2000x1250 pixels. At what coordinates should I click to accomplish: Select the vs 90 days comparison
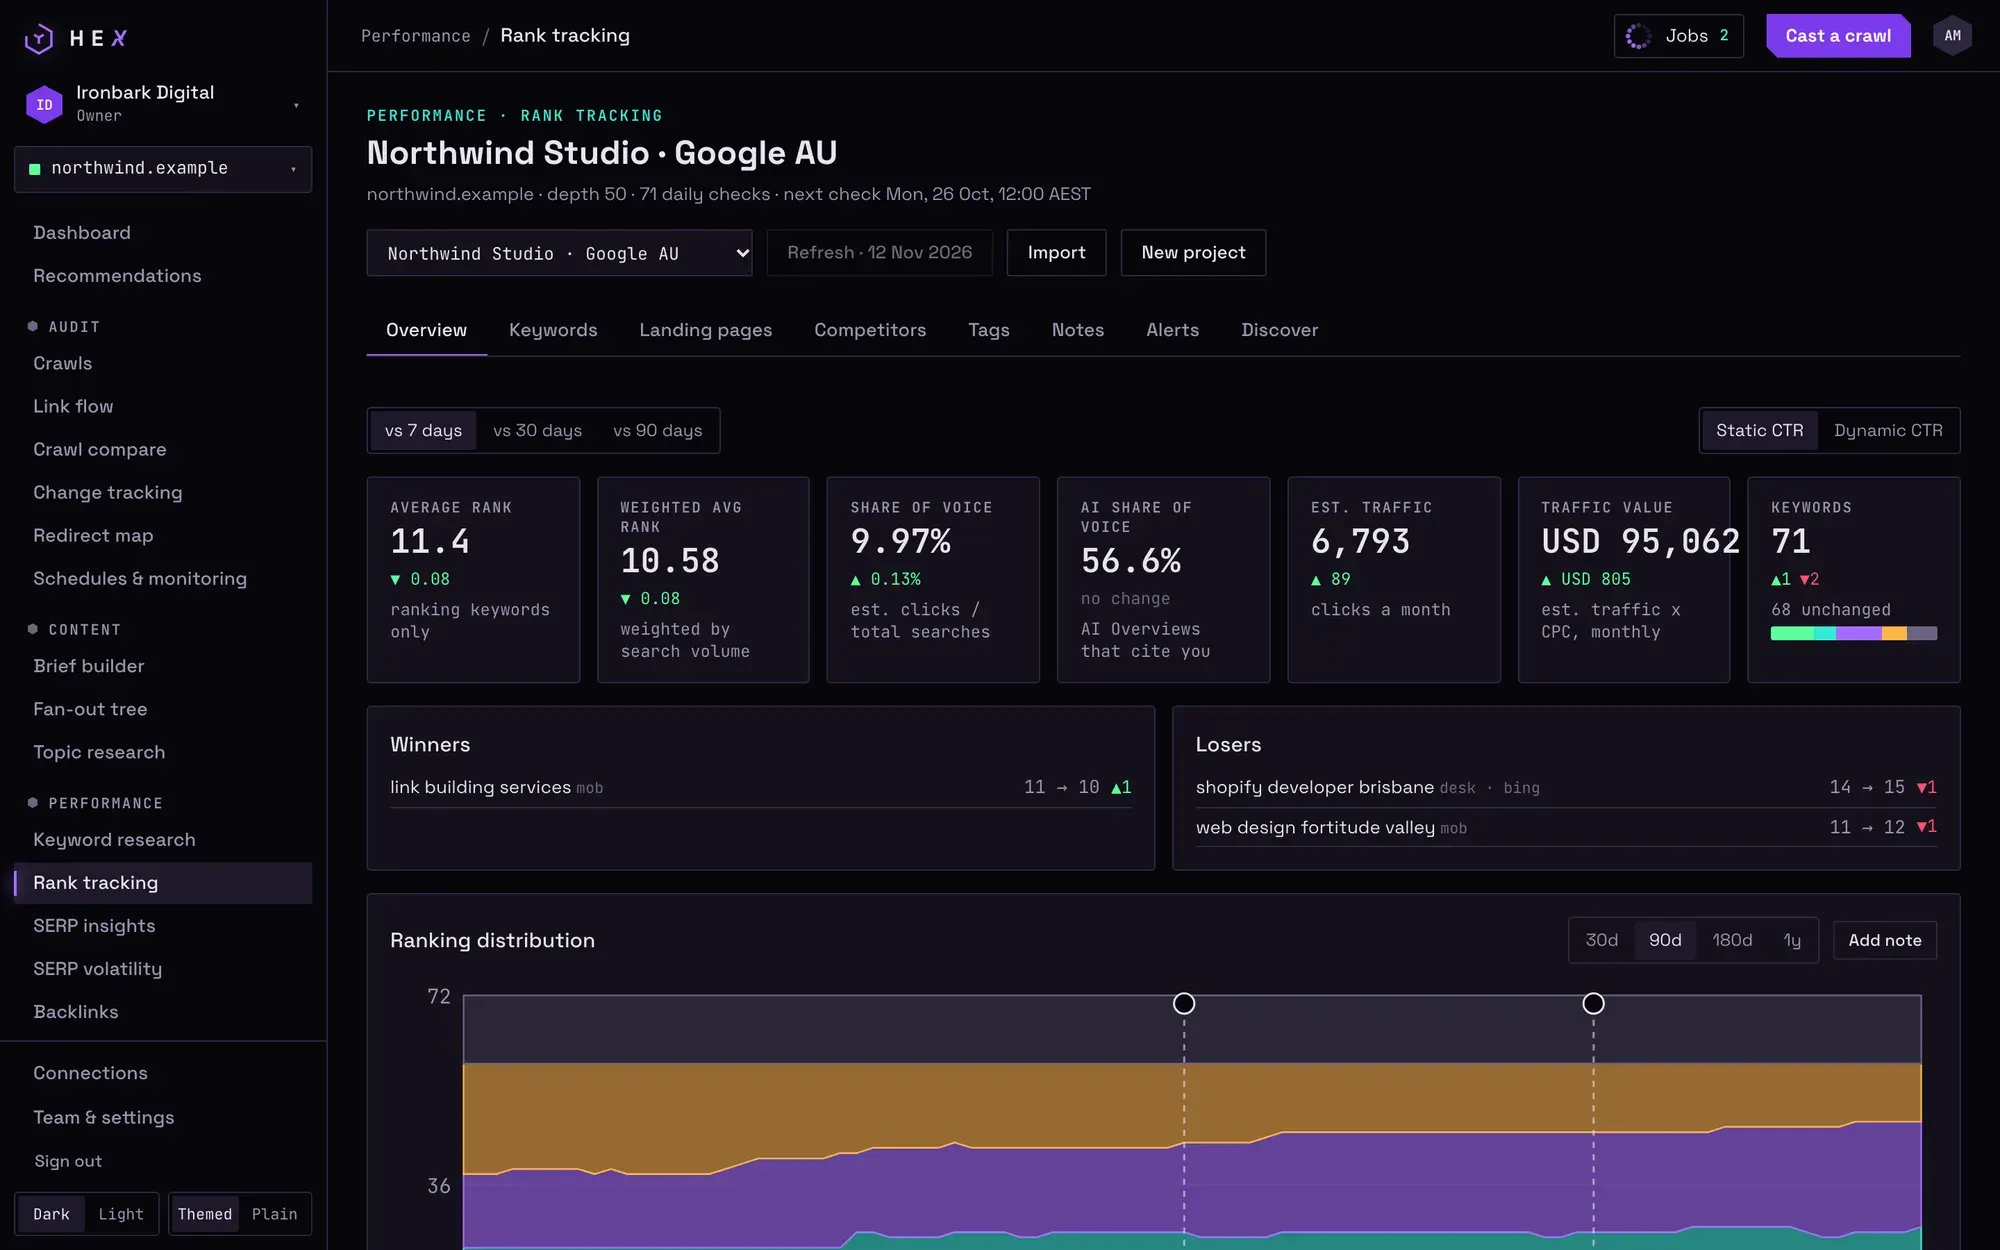pyautogui.click(x=657, y=431)
